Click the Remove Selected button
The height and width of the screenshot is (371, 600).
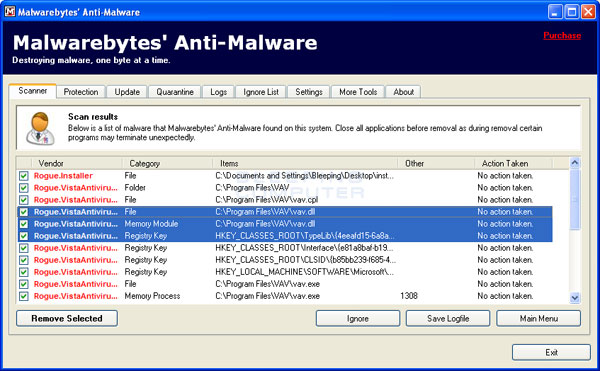click(x=67, y=318)
